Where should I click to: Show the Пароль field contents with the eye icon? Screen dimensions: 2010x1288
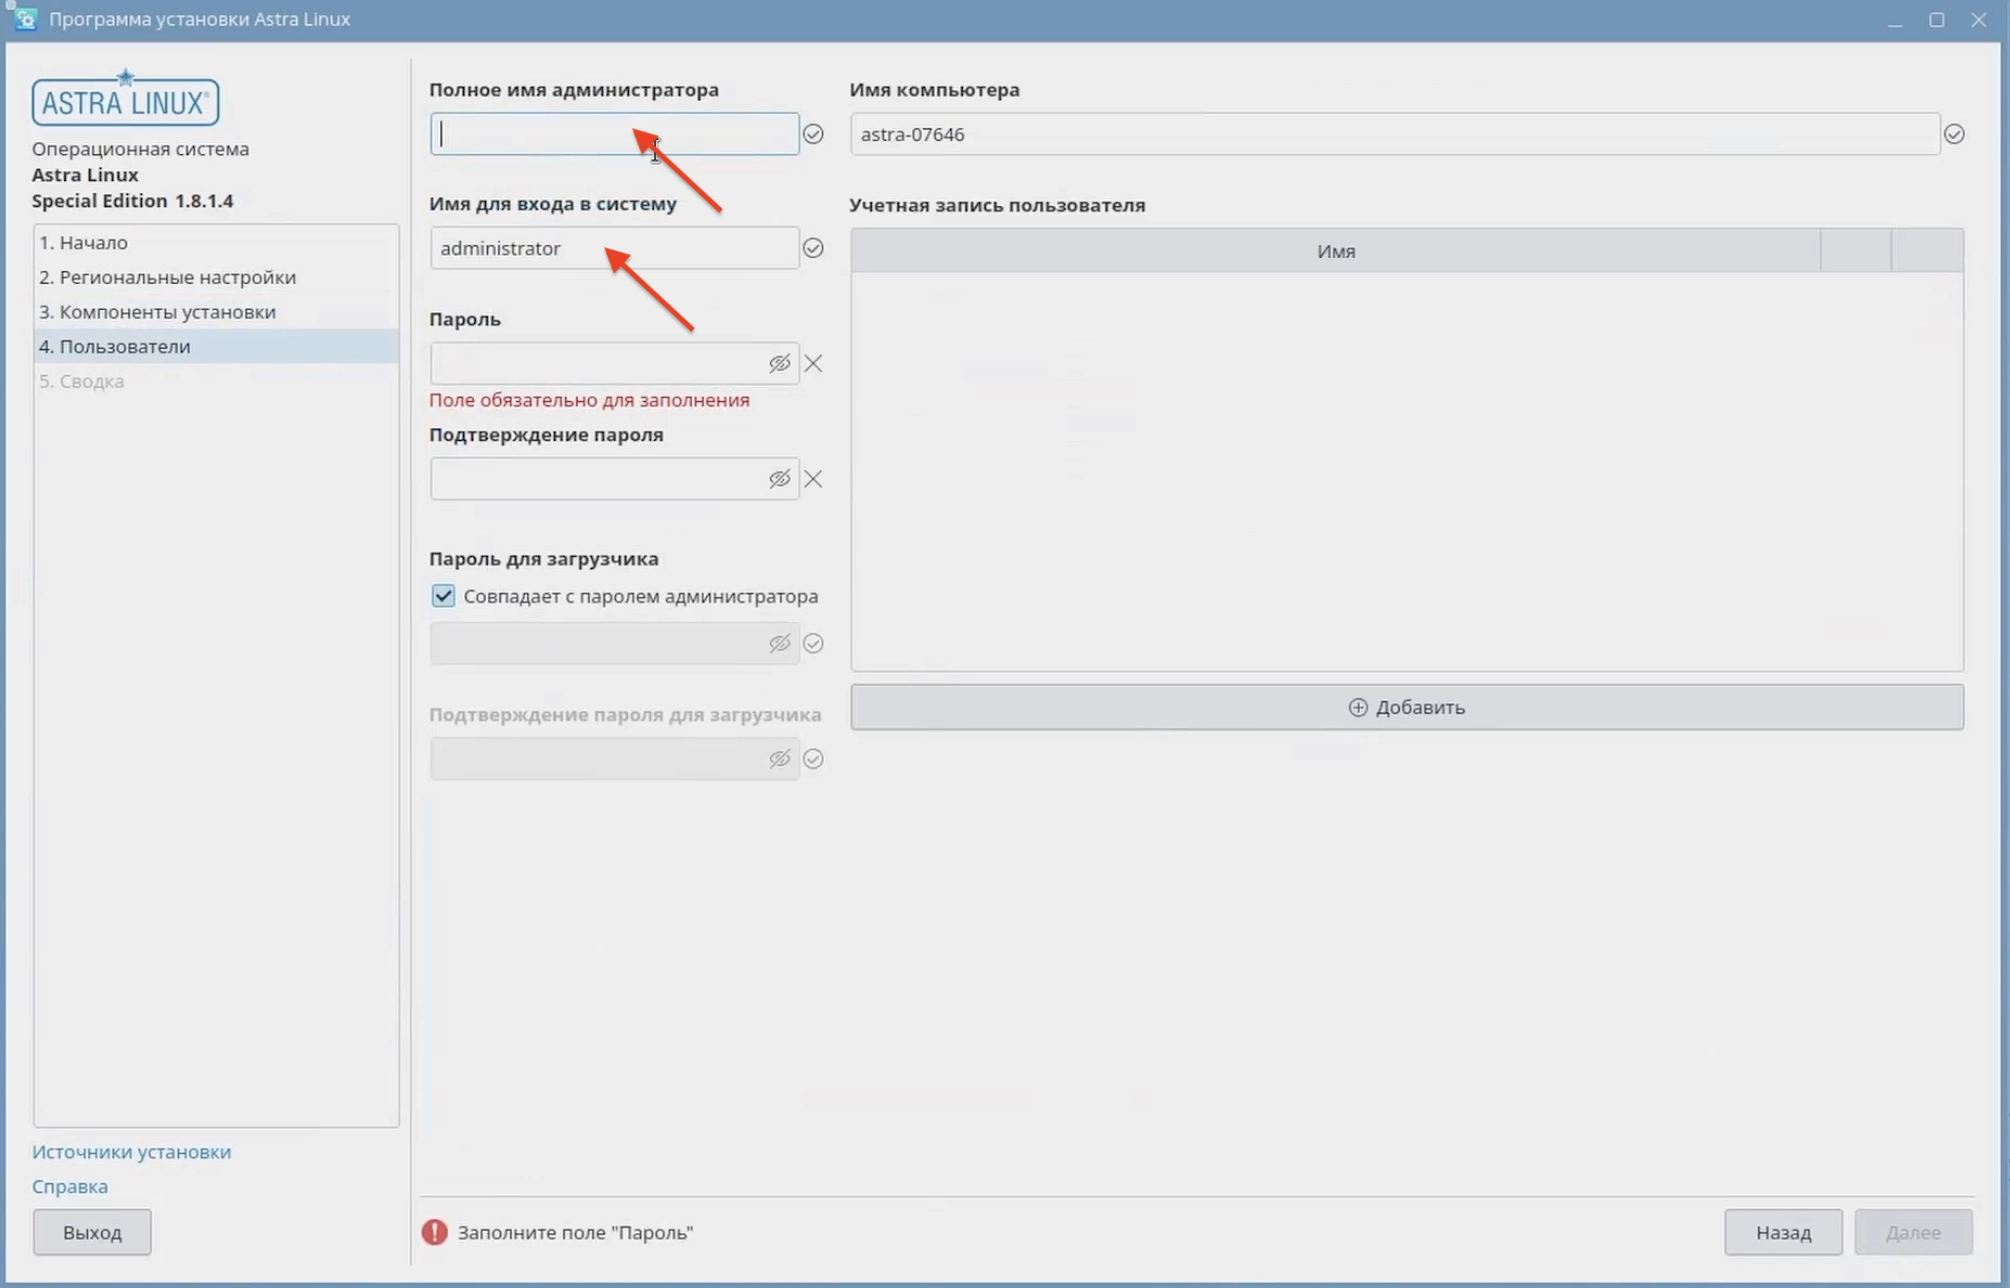pyautogui.click(x=779, y=363)
